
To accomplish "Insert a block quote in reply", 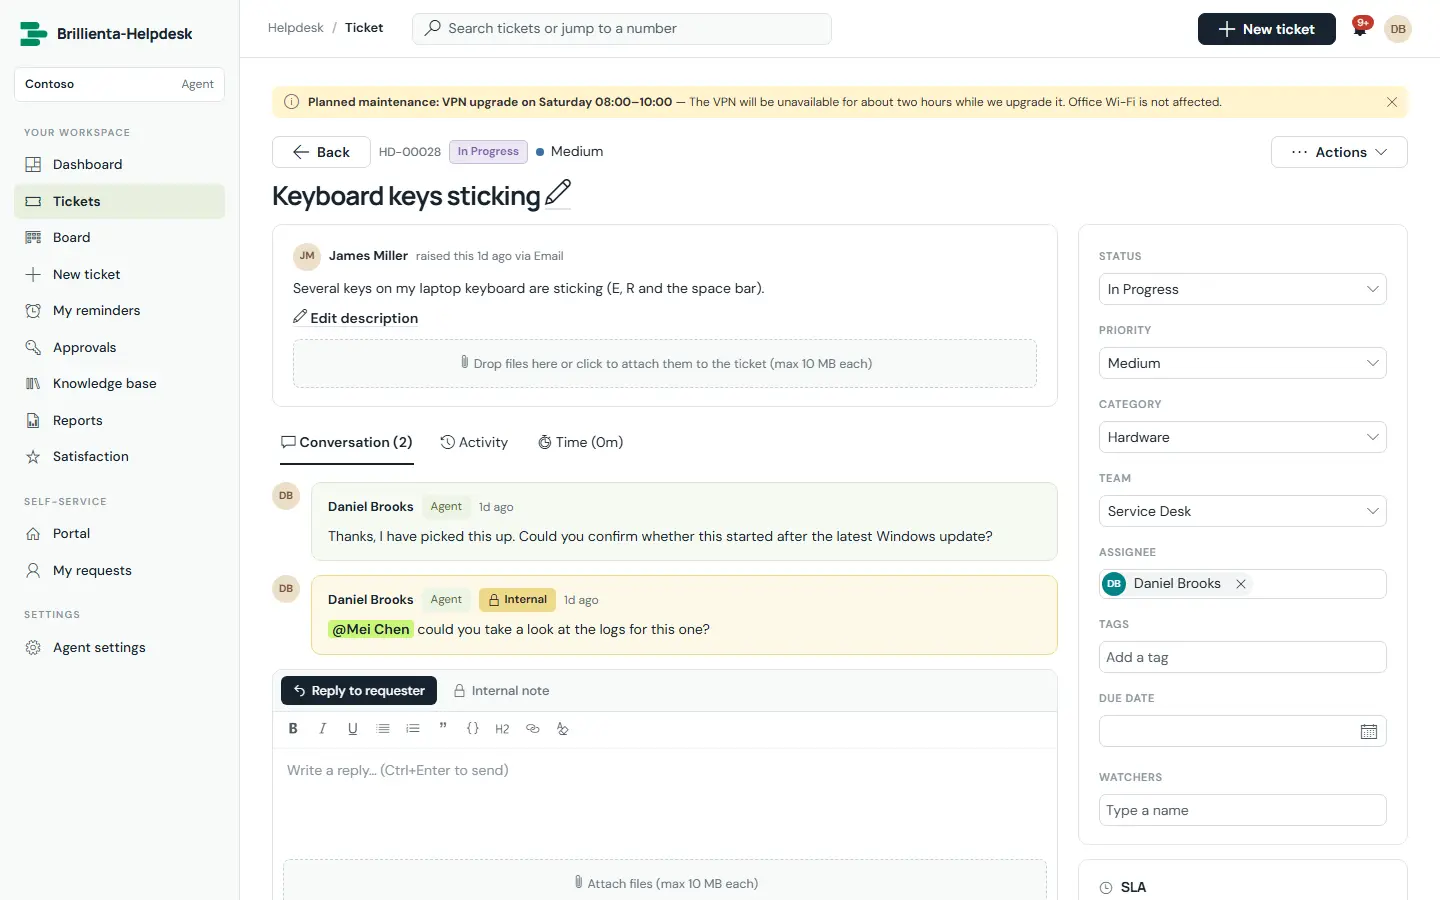I will pyautogui.click(x=443, y=729).
